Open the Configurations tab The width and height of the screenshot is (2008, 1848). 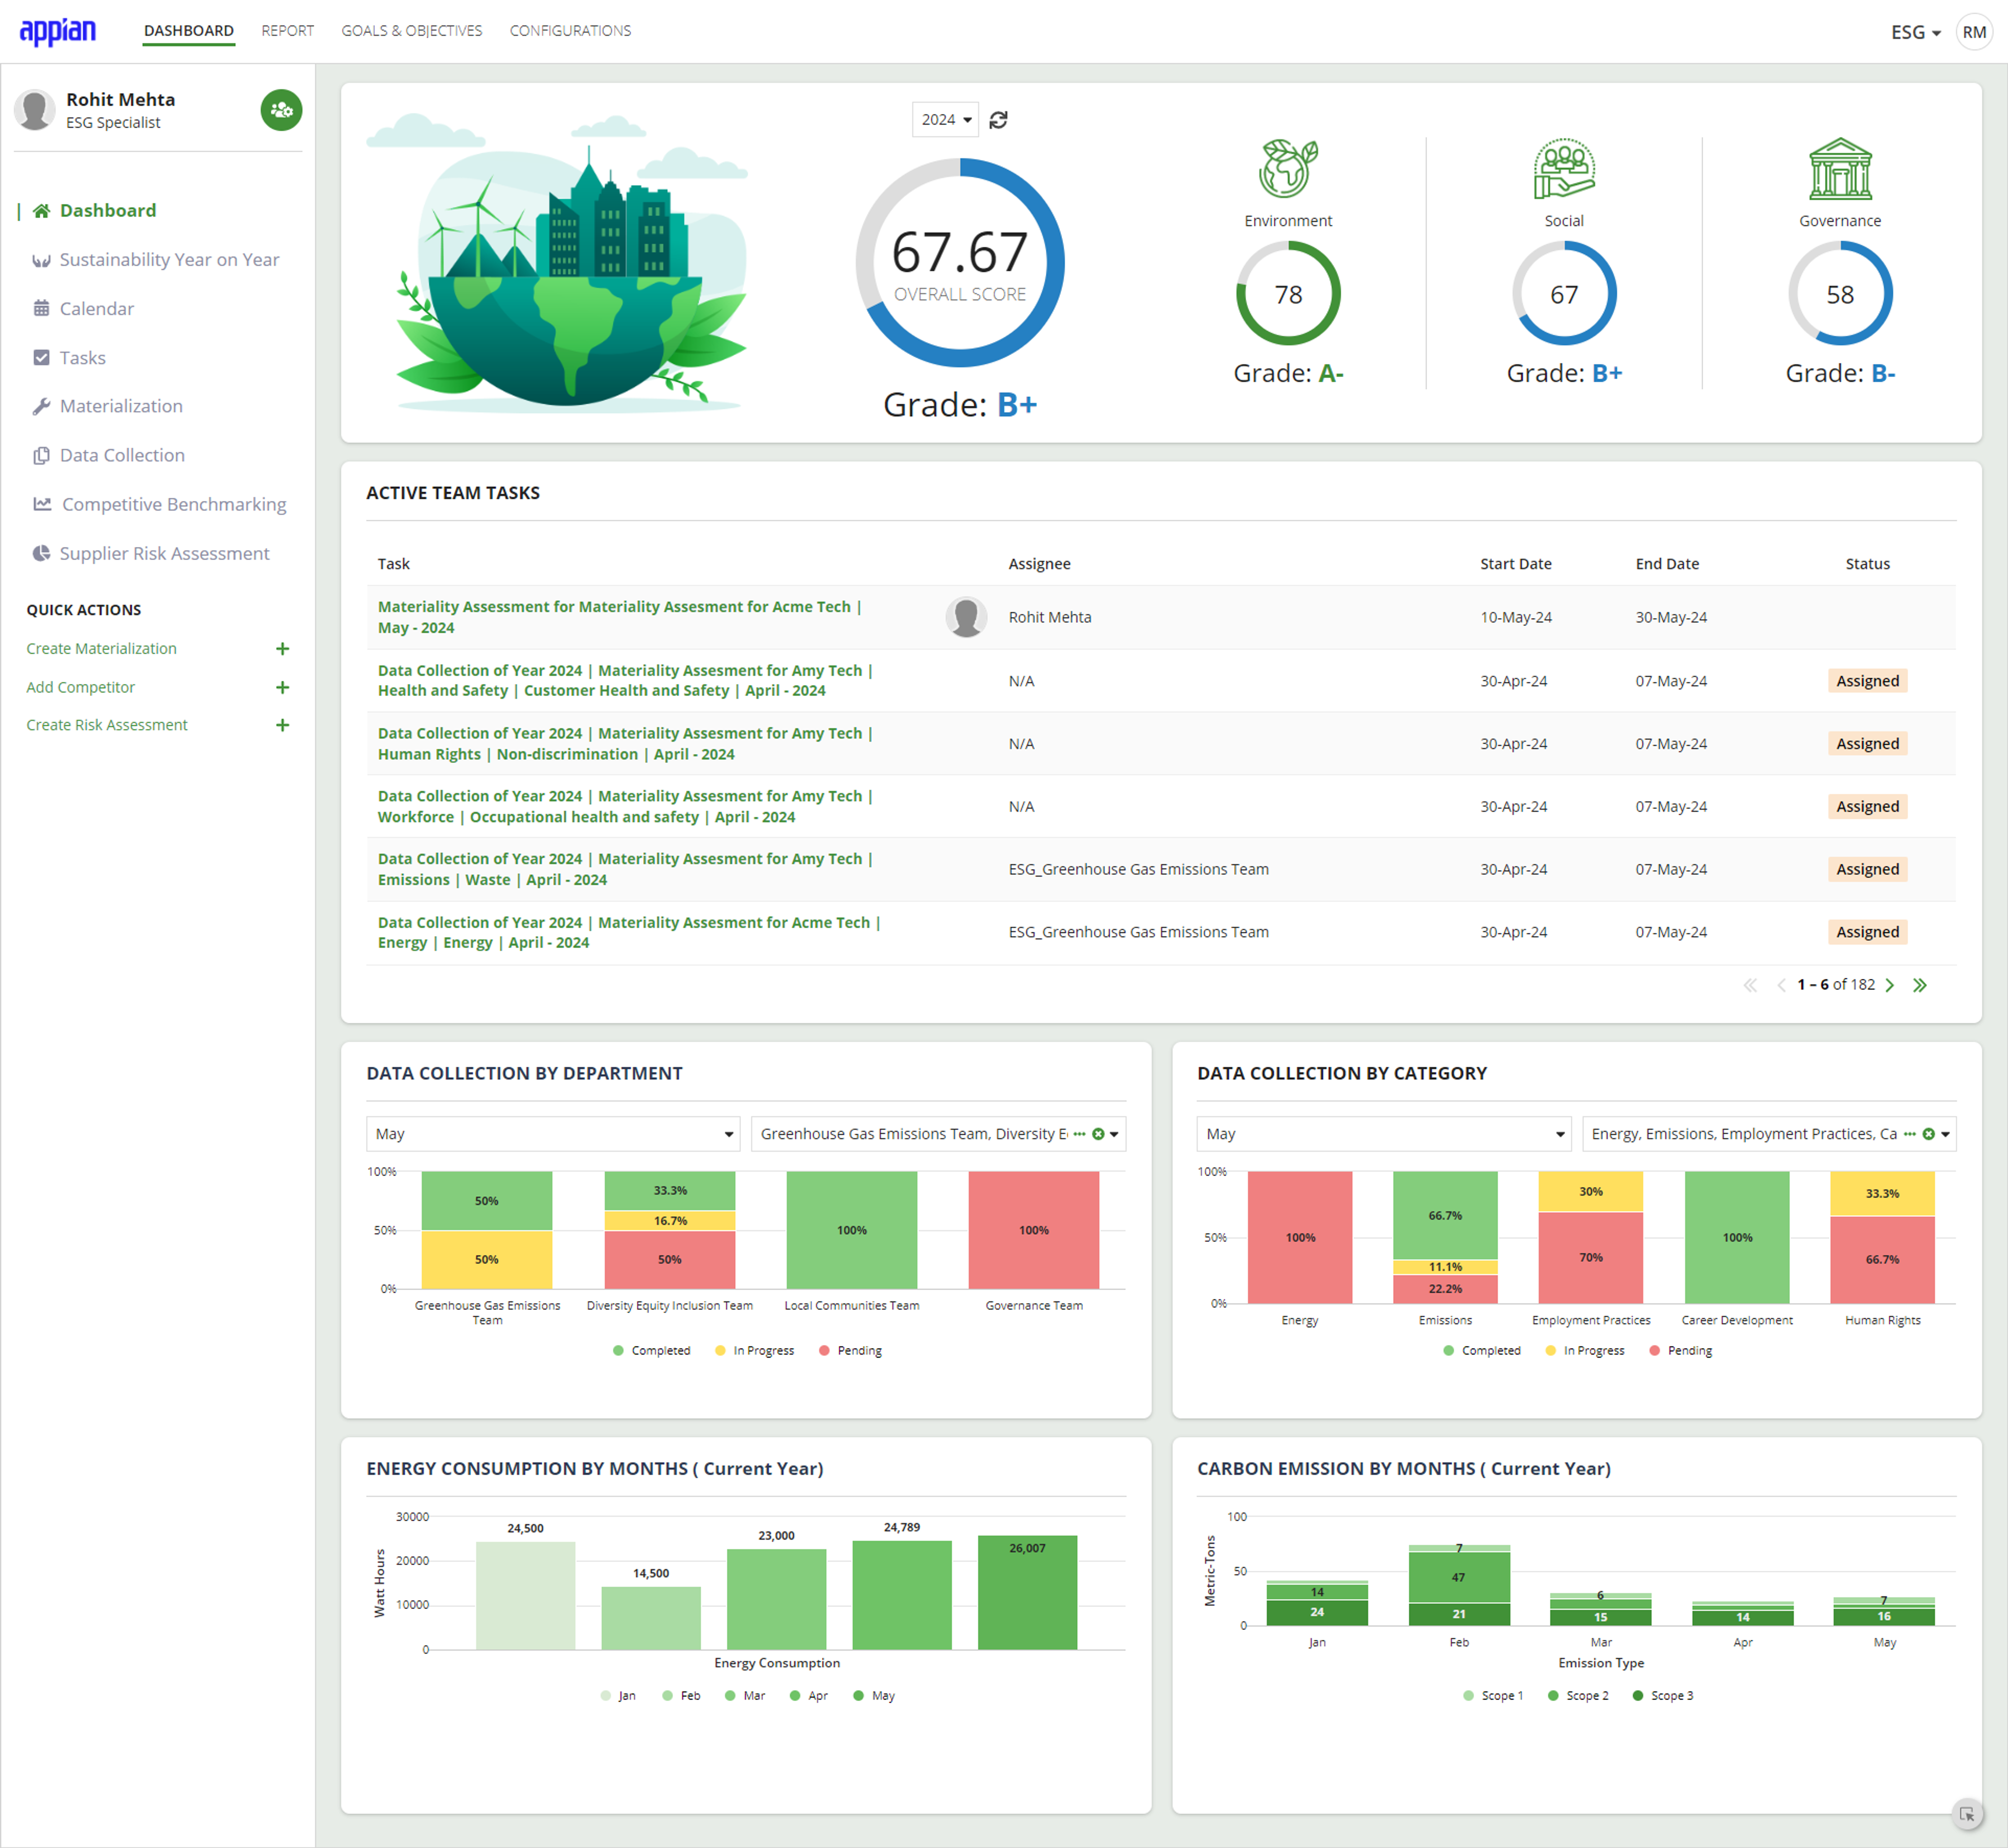[570, 31]
